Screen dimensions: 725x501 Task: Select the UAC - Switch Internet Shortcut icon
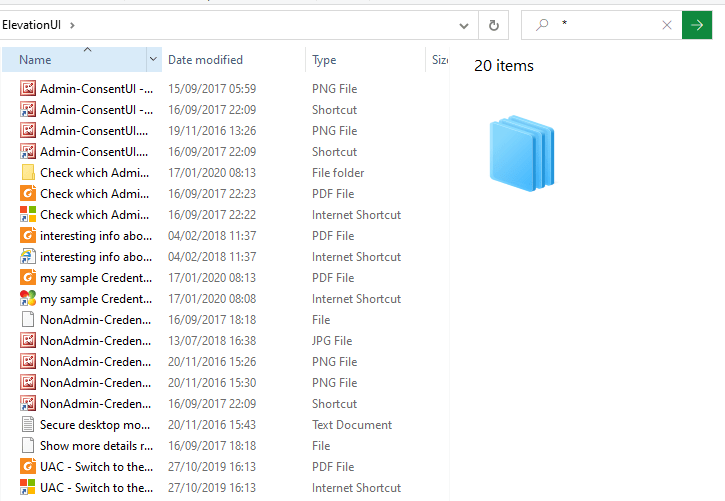coord(28,488)
